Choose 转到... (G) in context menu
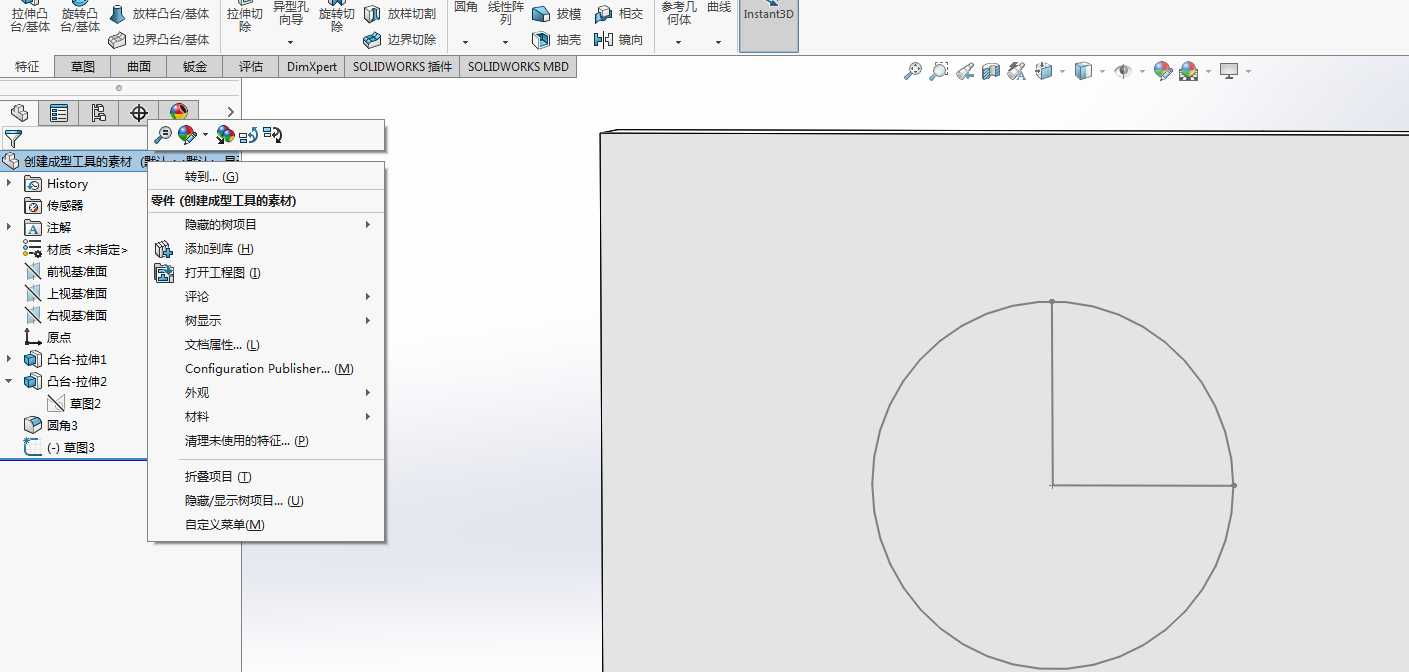 266,177
